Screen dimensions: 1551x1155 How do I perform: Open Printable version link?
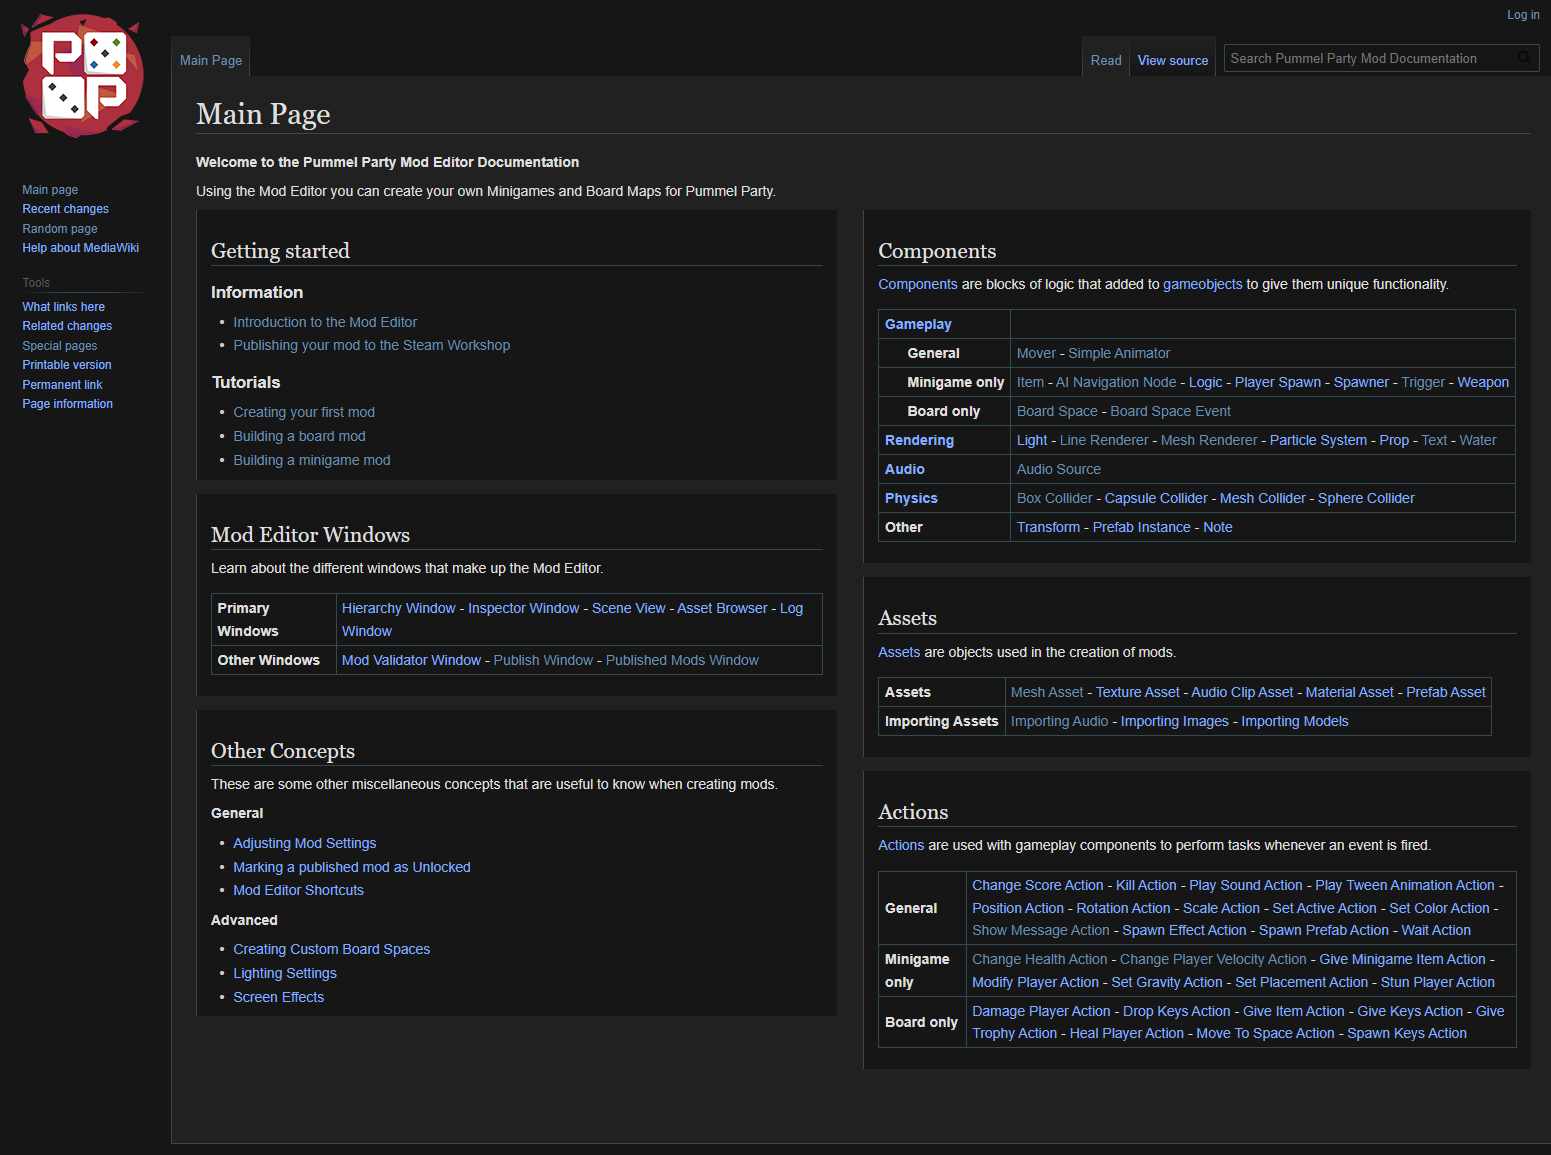[x=67, y=365]
